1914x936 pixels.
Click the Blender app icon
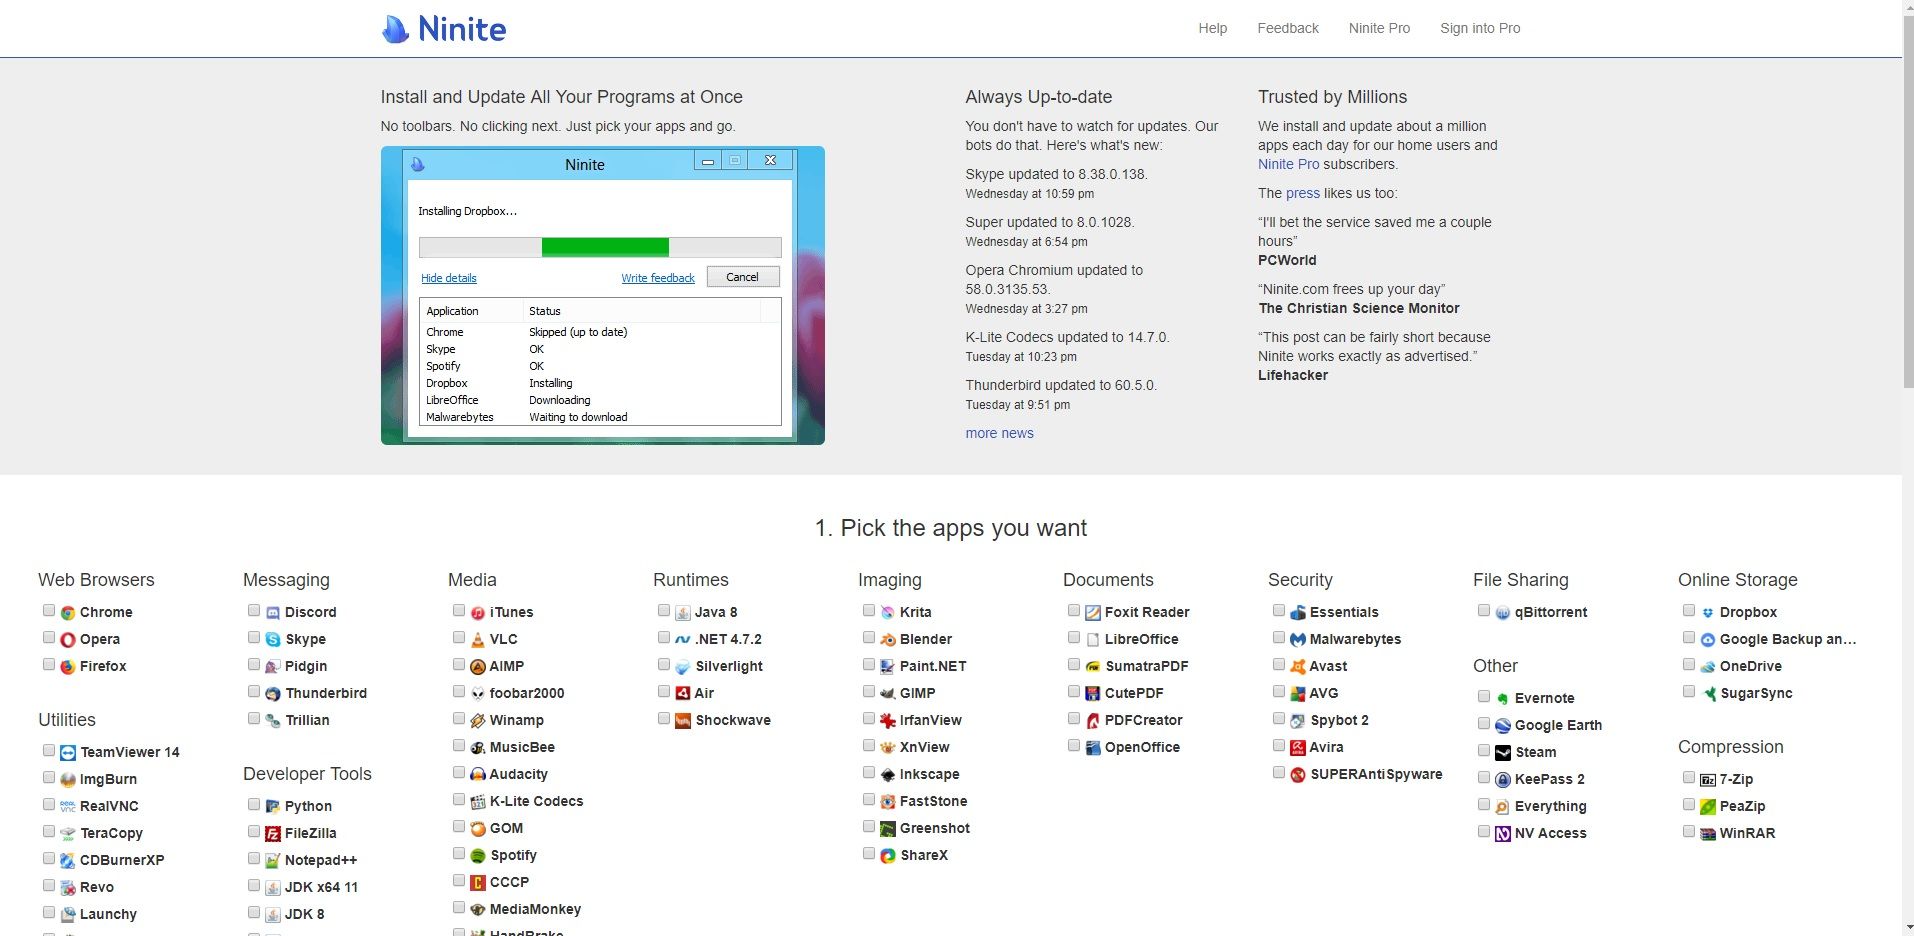(888, 640)
